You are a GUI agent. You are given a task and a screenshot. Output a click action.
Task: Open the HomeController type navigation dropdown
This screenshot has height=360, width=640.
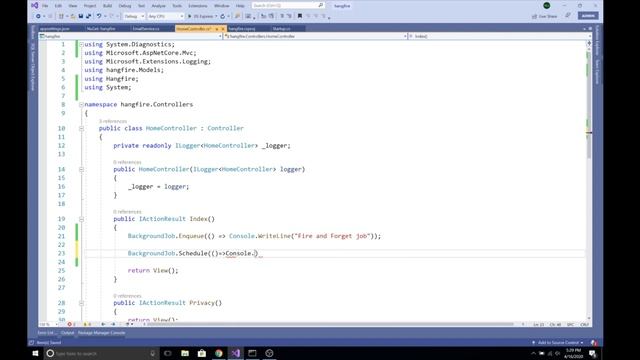[x=316, y=36]
